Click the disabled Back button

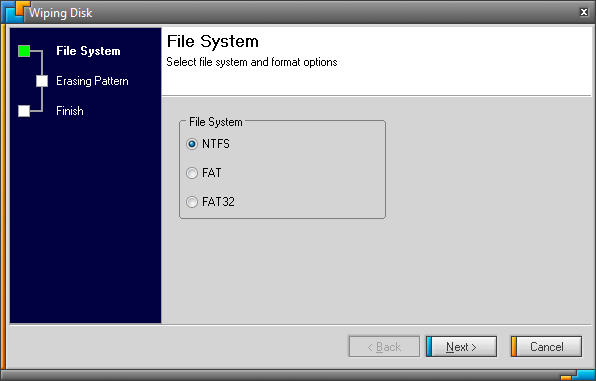(x=384, y=347)
